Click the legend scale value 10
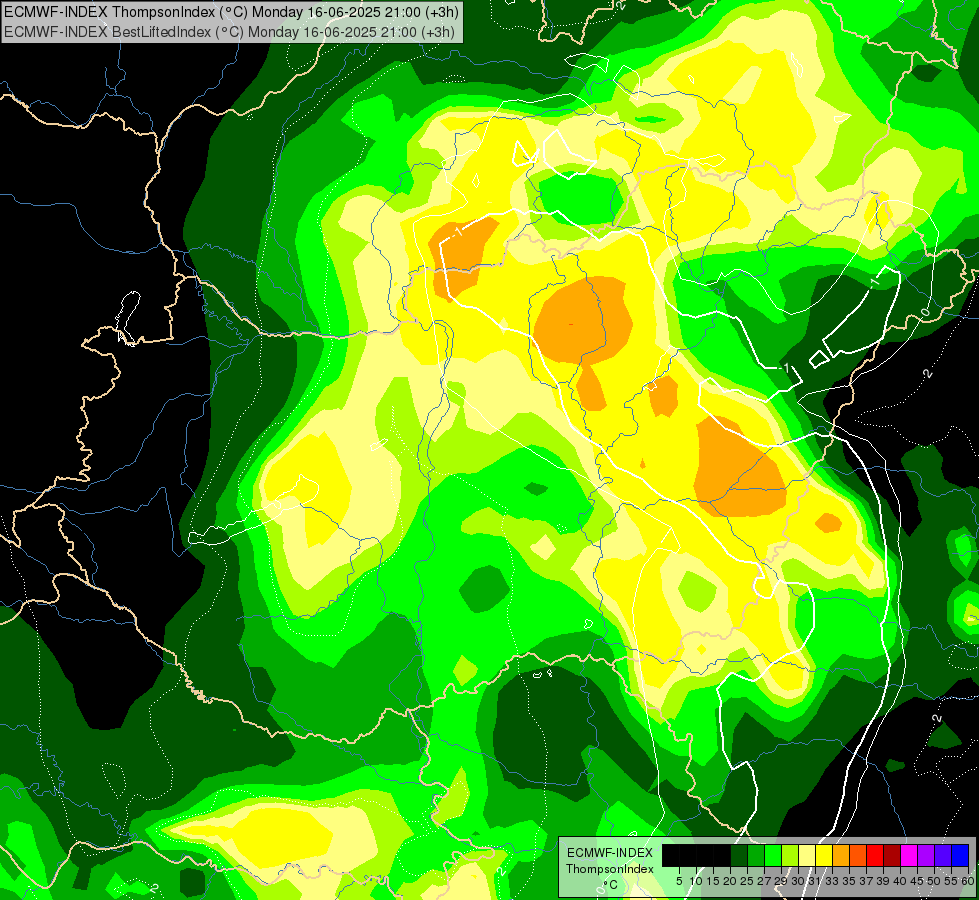 [696, 881]
